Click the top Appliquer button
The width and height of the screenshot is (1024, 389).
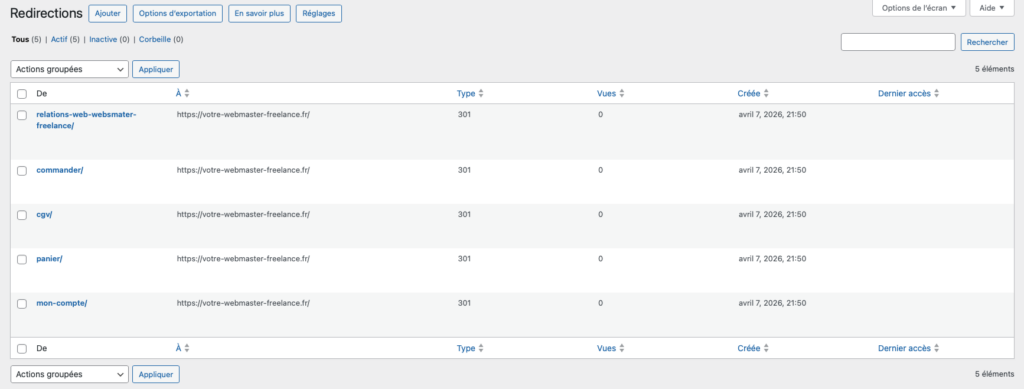tap(156, 69)
